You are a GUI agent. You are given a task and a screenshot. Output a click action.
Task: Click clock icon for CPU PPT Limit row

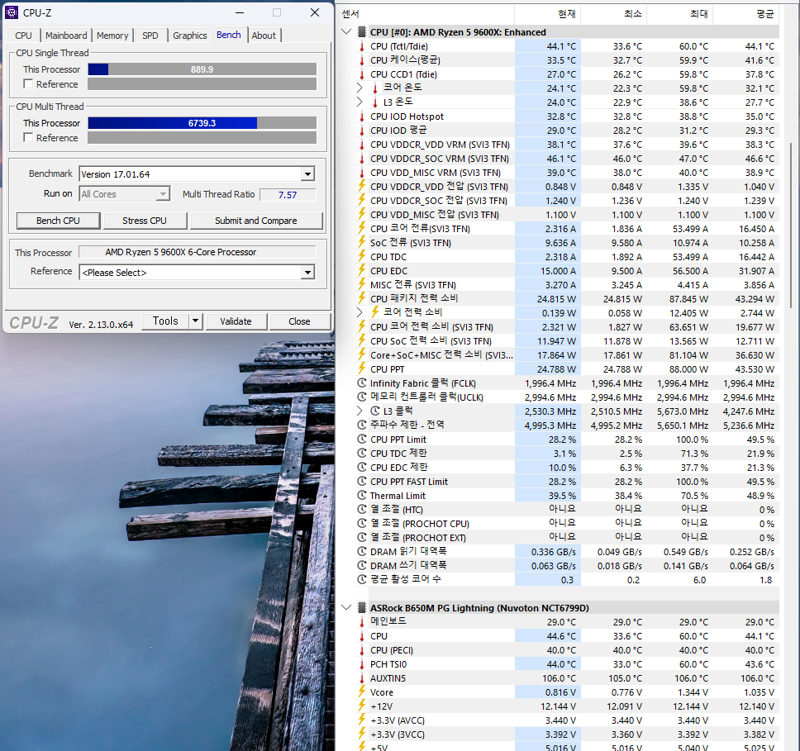362,439
